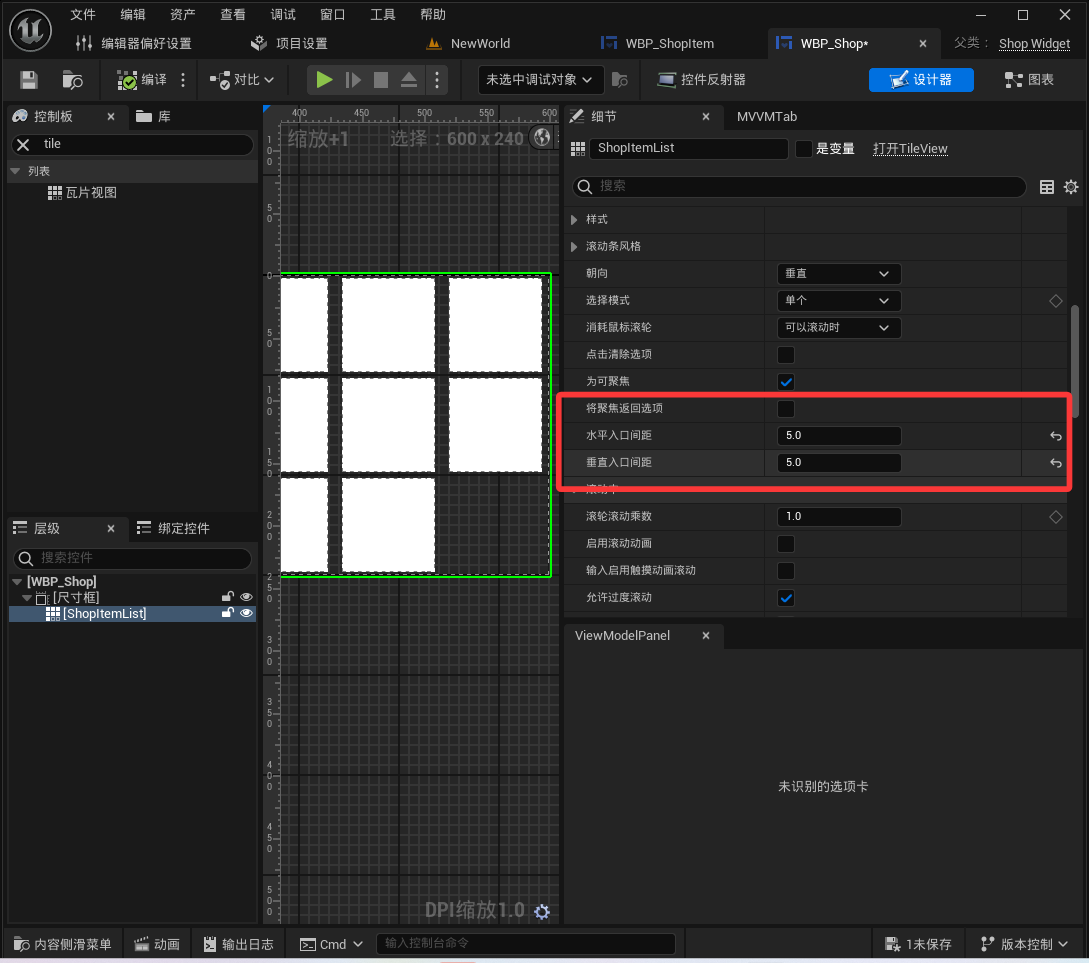Open the 项目设置 project settings tab

pyautogui.click(x=289, y=44)
